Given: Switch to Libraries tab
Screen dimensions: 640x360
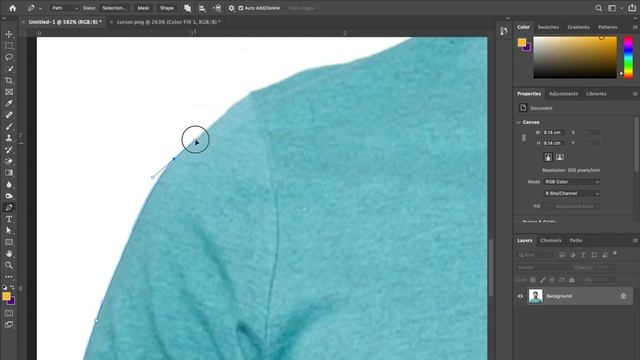Looking at the screenshot, I should [596, 93].
